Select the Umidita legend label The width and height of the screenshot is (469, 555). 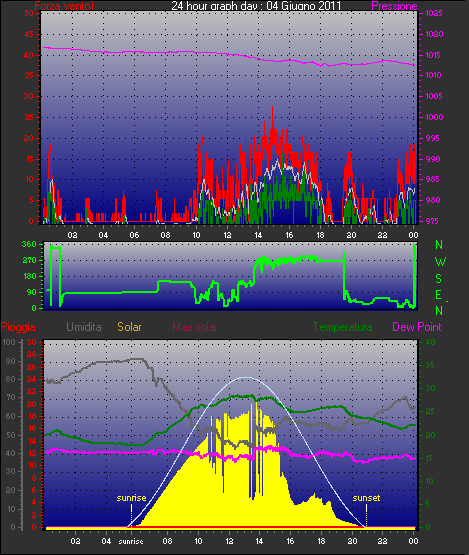coord(84,327)
